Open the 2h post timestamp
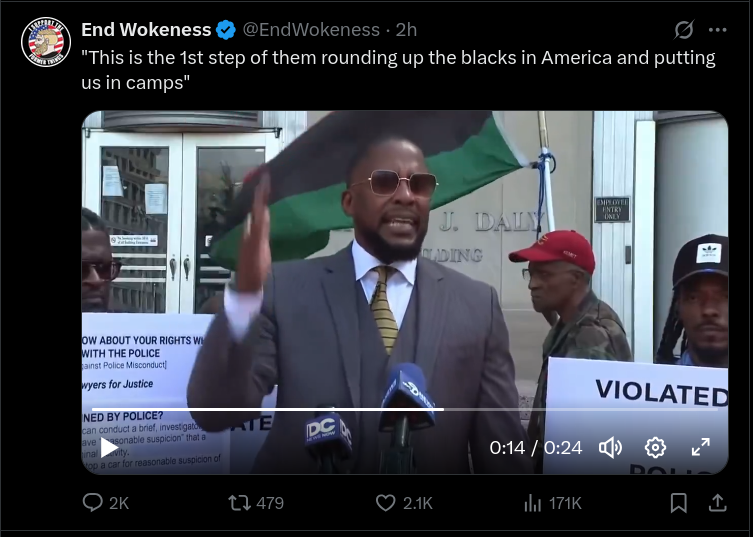The image size is (753, 537). pyautogui.click(x=406, y=30)
